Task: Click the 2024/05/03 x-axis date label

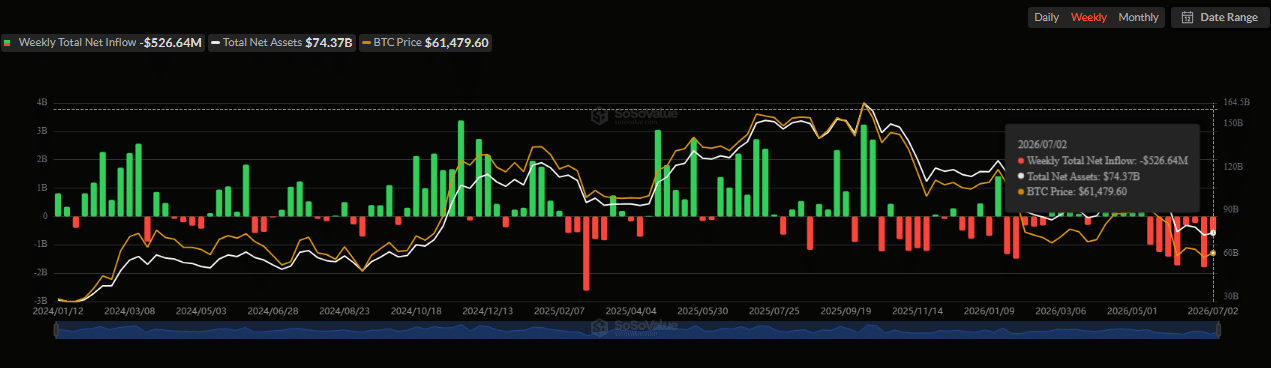Action: (x=200, y=311)
